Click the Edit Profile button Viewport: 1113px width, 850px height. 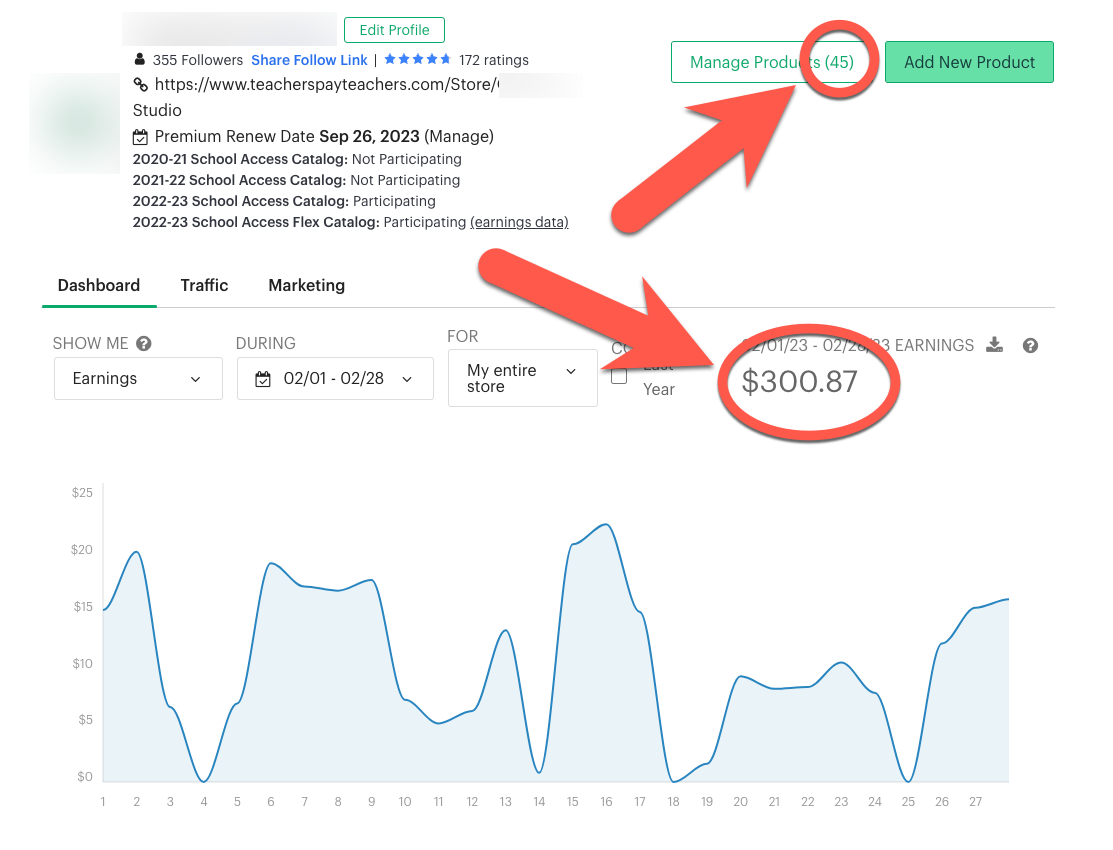coord(394,30)
